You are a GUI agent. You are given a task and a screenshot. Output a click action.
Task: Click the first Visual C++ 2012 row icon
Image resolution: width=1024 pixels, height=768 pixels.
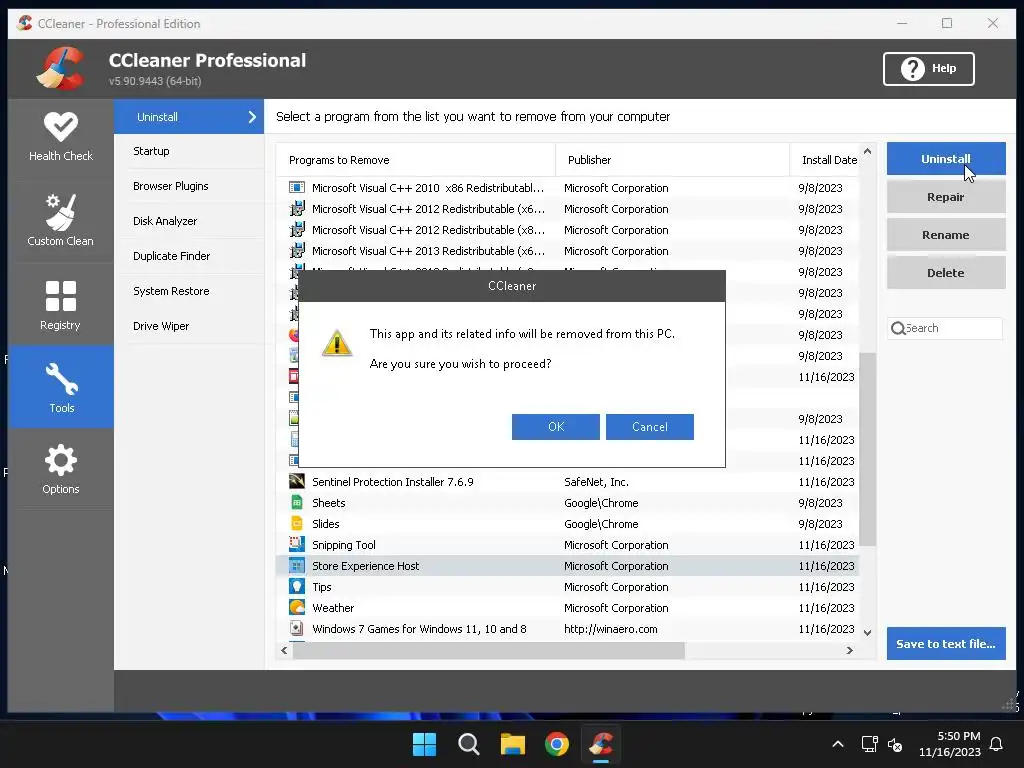[x=296, y=209]
